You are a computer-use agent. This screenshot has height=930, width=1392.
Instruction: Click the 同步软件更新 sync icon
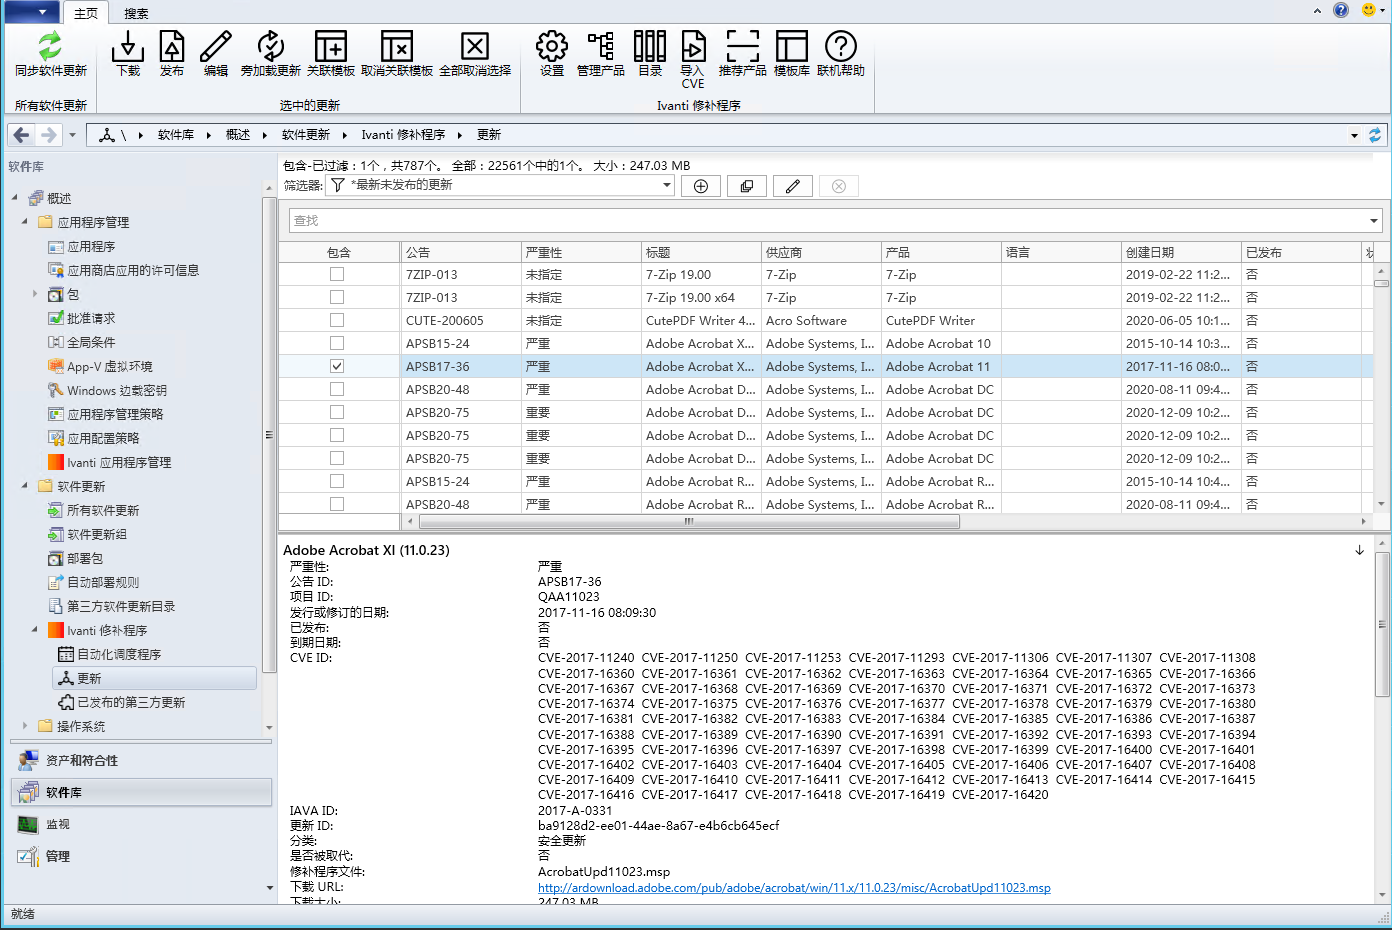tap(50, 46)
